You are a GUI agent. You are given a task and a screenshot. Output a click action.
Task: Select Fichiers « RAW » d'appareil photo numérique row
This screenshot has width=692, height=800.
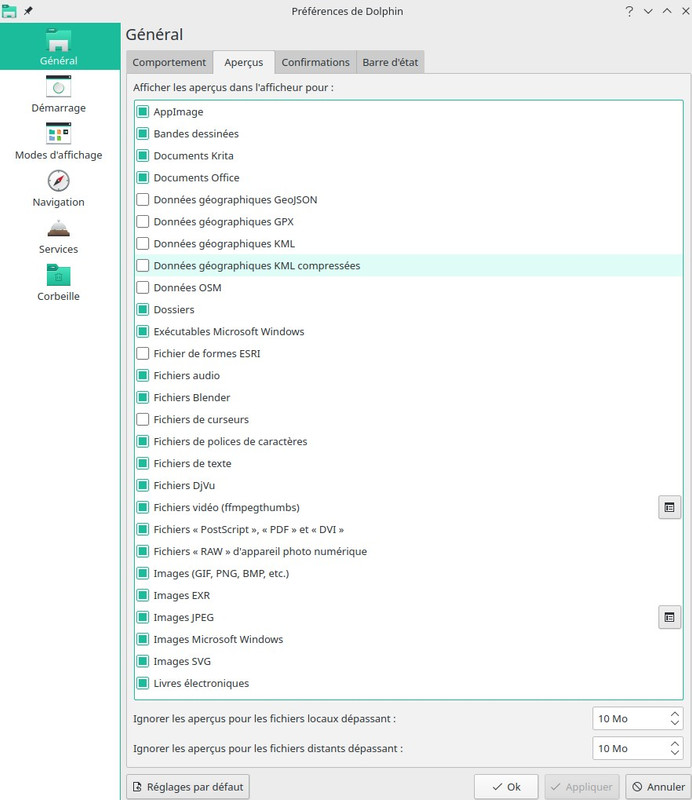click(409, 551)
